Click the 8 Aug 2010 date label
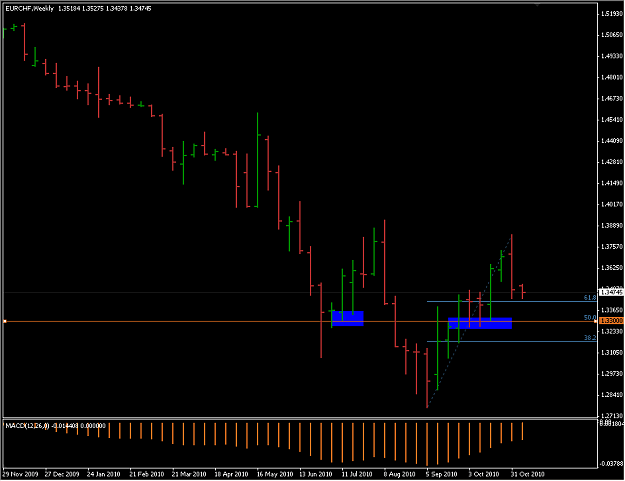Image resolution: width=625 pixels, height=481 pixels. point(399,474)
